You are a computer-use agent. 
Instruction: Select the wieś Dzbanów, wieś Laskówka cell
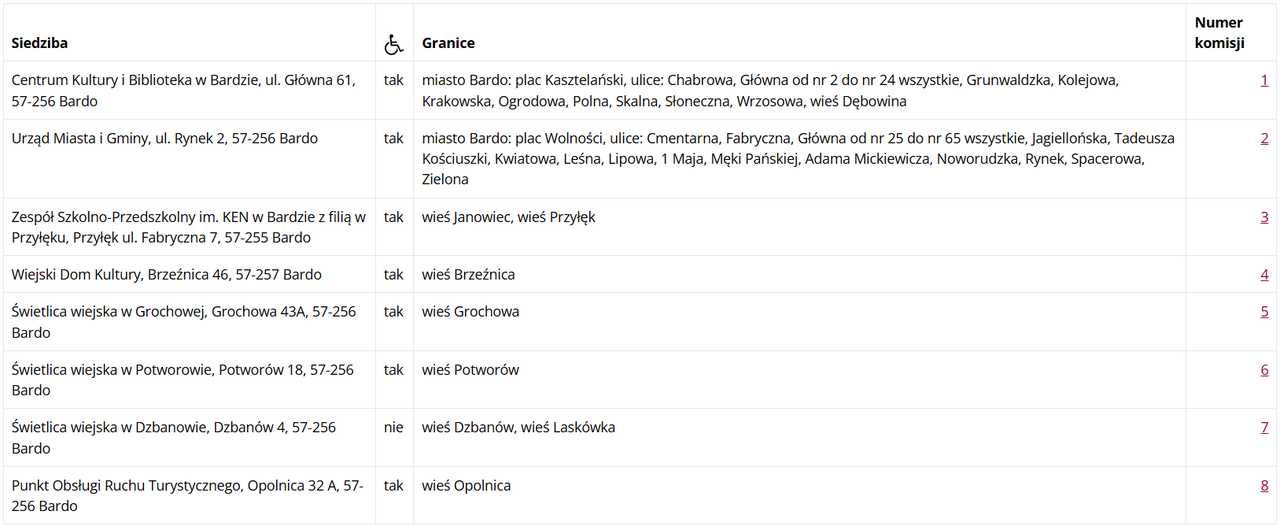pos(800,437)
